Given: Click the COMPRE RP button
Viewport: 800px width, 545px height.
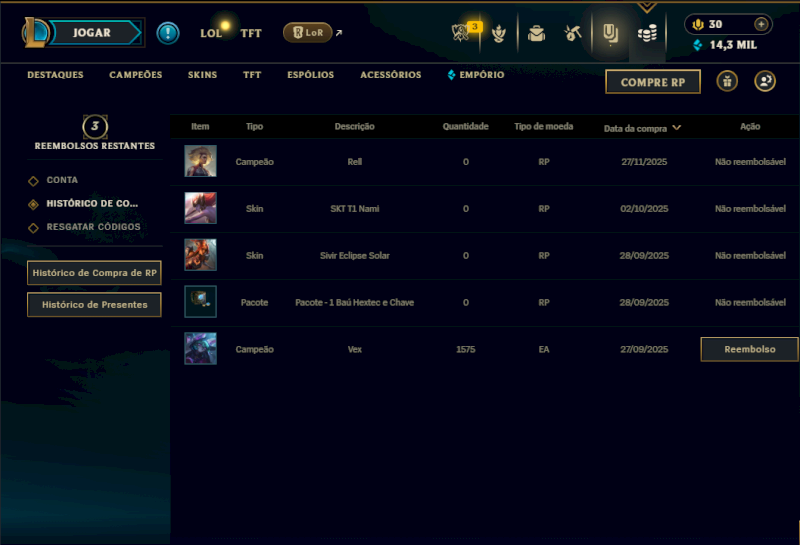Looking at the screenshot, I should 653,82.
